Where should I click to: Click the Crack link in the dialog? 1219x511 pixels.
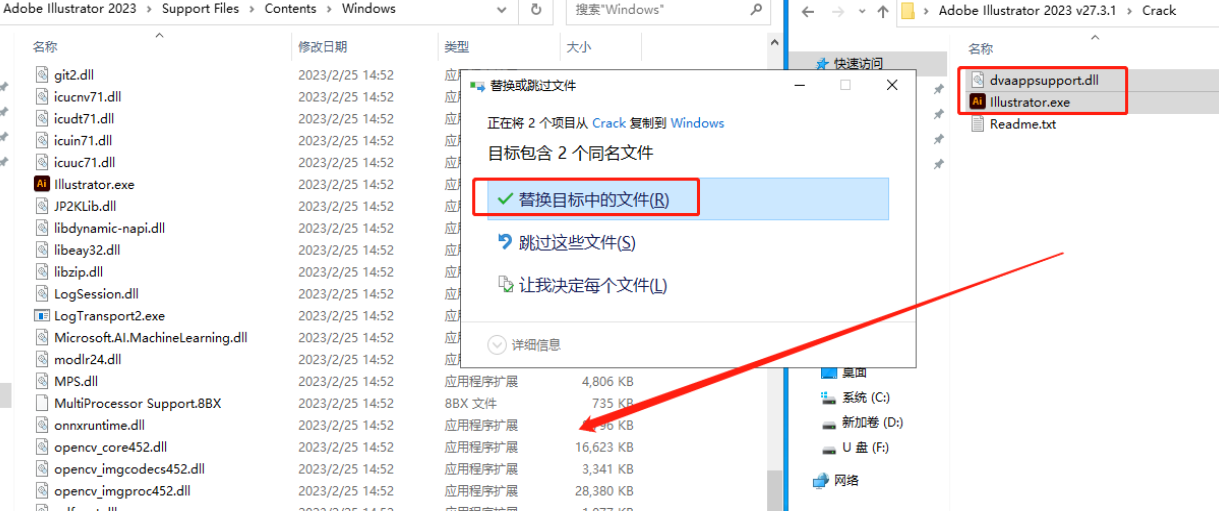[609, 123]
